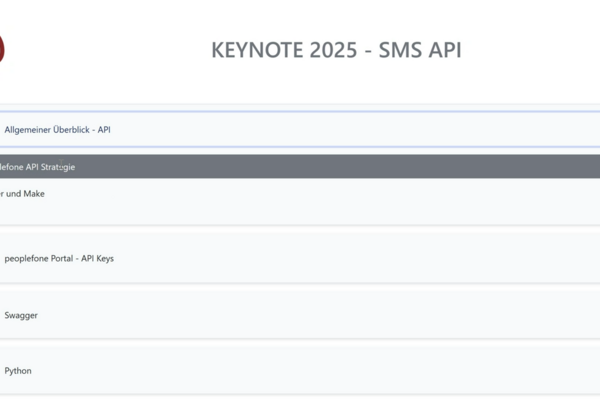This screenshot has width=600, height=400.
Task: Open peoplefone Portal - API Keys section
Action: (x=300, y=259)
